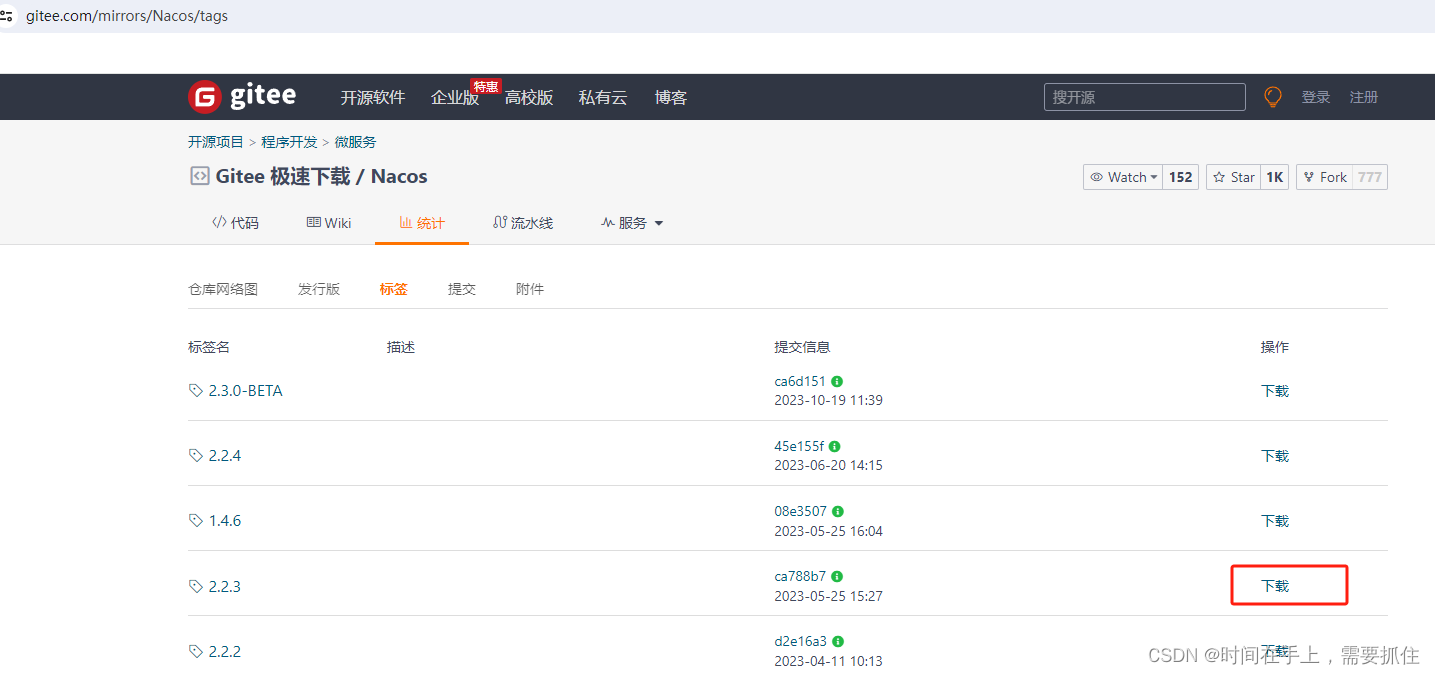Image resolution: width=1435 pixels, height=674 pixels.
Task: Open tag 2.2.2
Action: [225, 651]
